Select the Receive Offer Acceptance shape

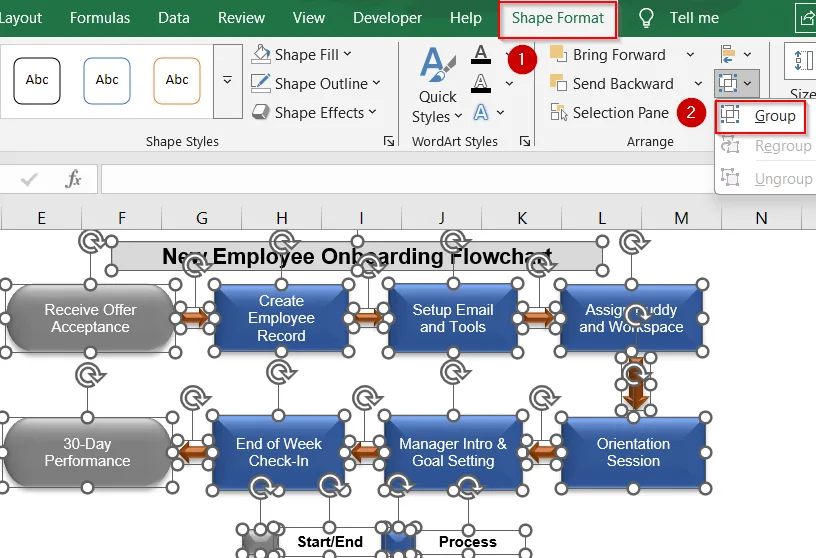tap(91, 318)
